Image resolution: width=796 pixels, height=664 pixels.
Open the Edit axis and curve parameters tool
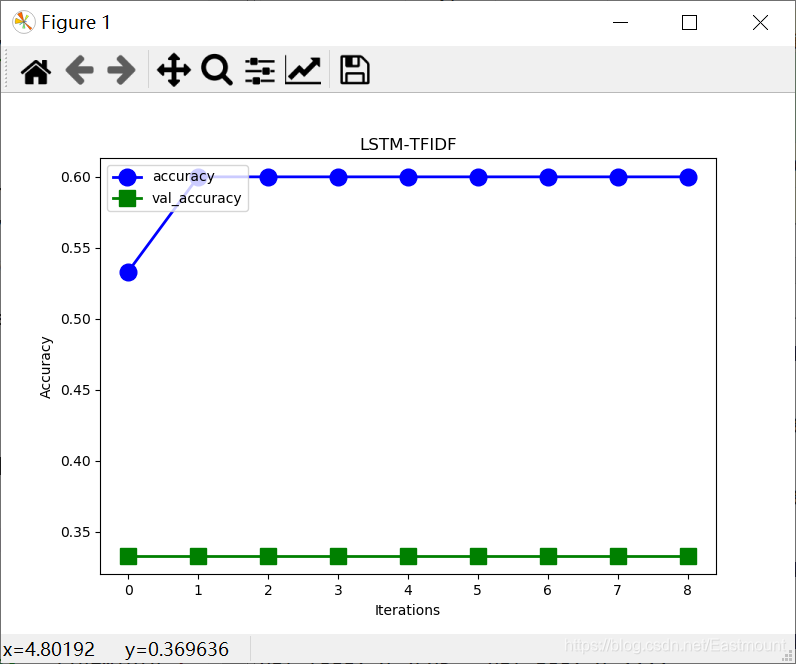click(303, 70)
